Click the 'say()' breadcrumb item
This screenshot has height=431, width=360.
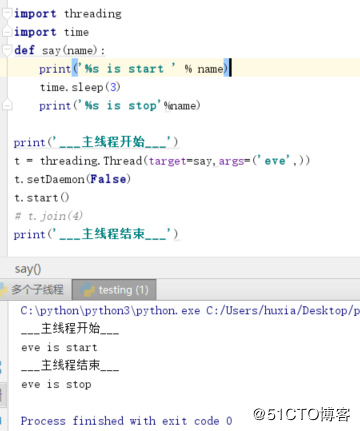coord(28,269)
